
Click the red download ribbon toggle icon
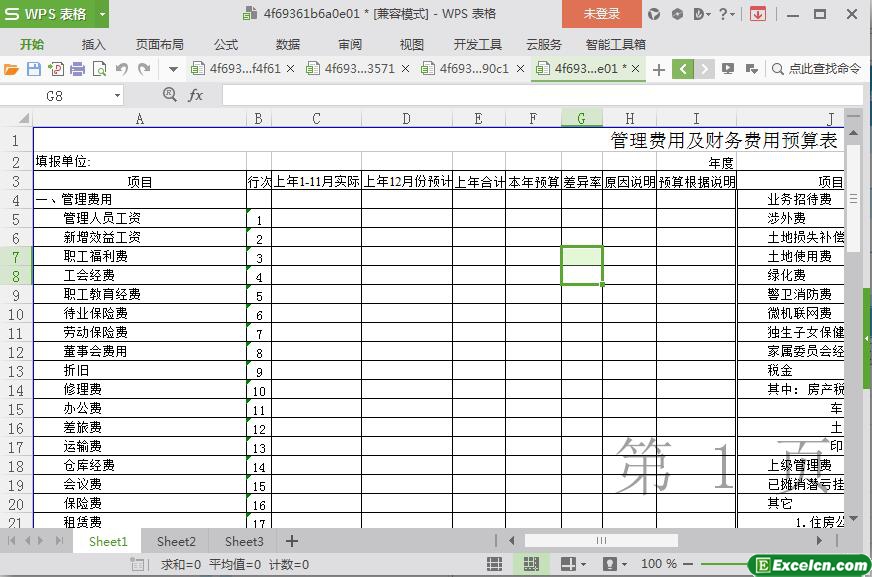(757, 14)
